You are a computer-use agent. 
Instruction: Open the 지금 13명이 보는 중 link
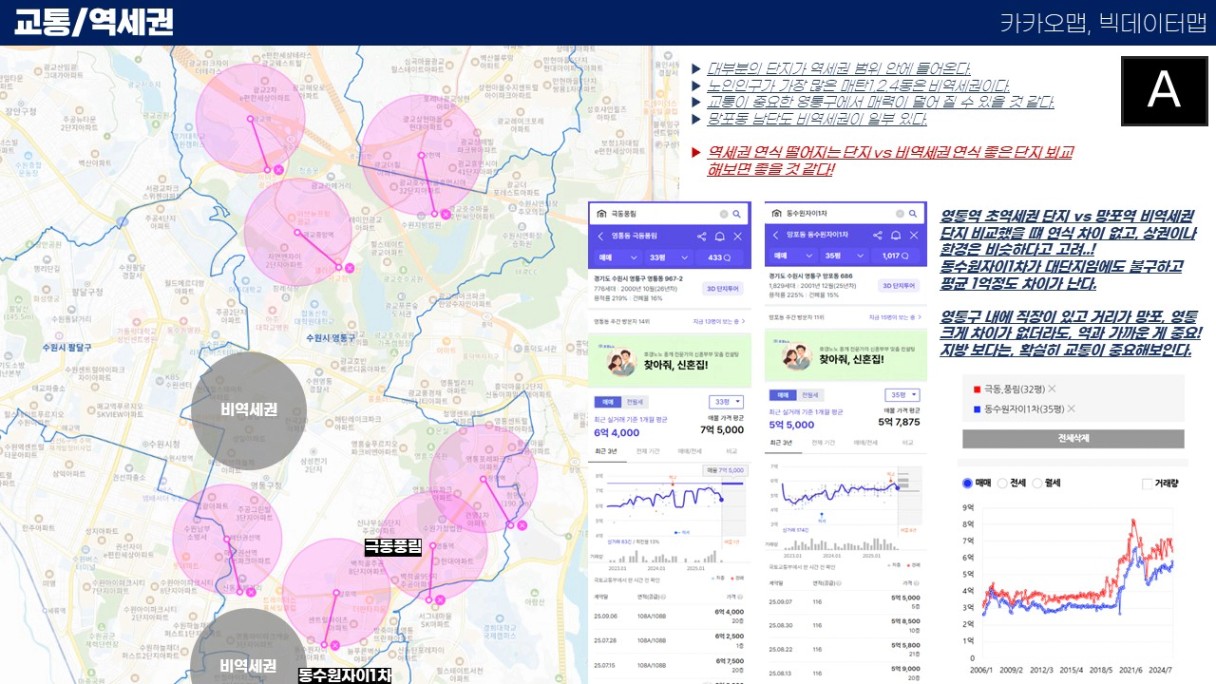click(x=719, y=321)
